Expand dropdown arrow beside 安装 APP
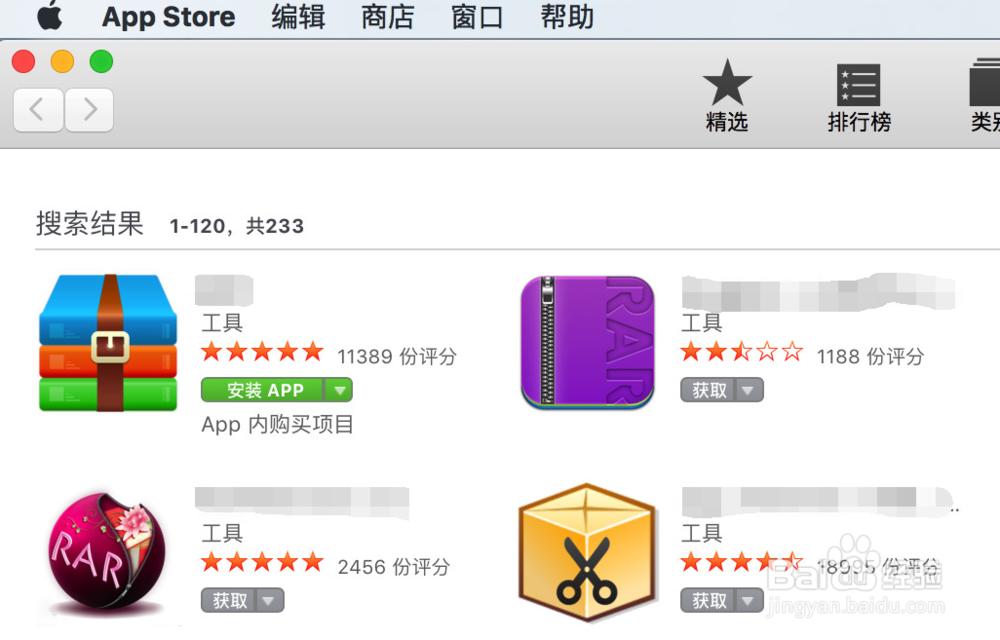The height and width of the screenshot is (640, 1000). [341, 390]
